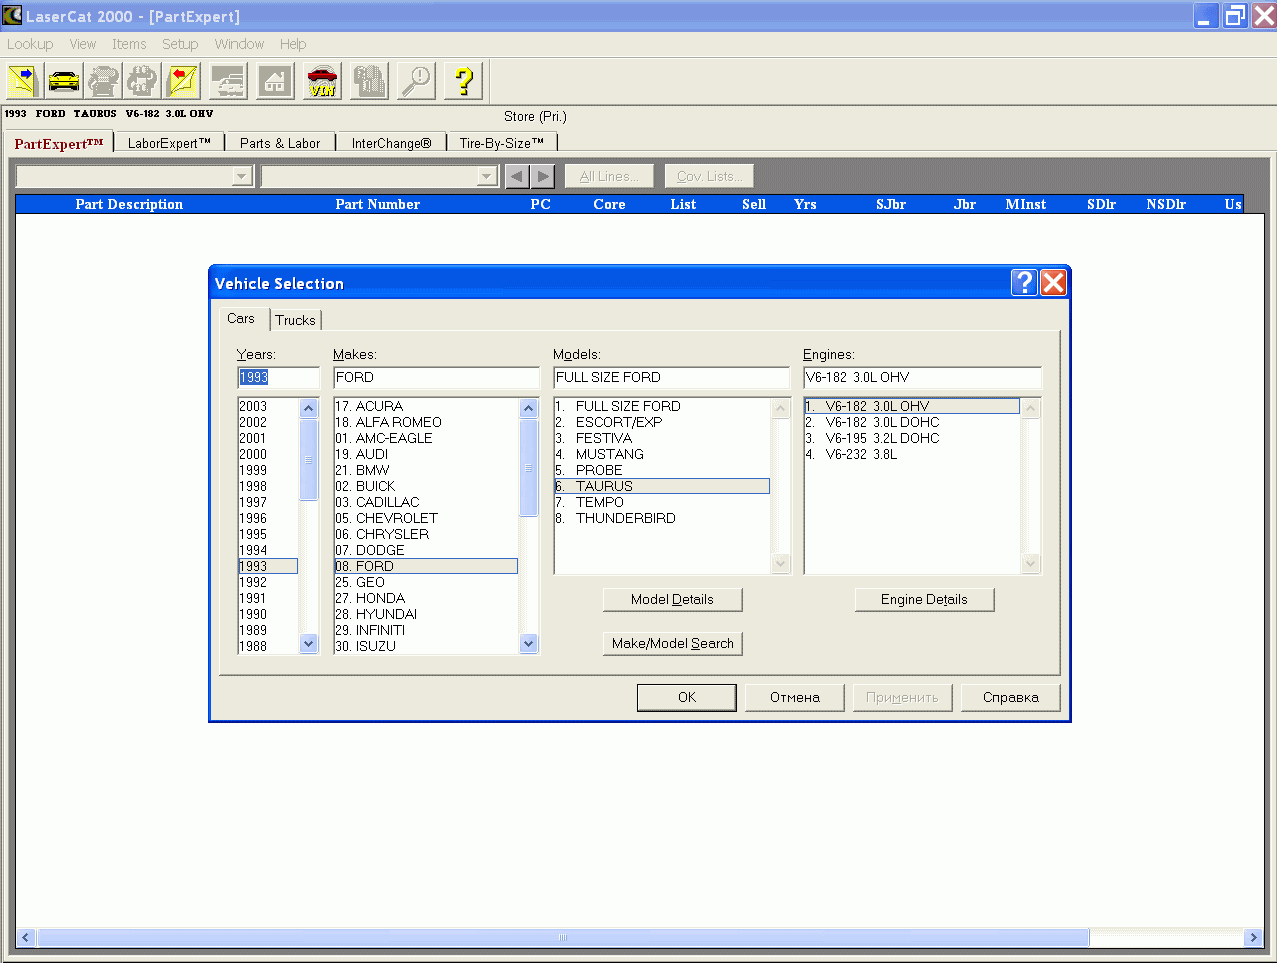The width and height of the screenshot is (1277, 963).
Task: Click the Years input field
Action: (x=278, y=377)
